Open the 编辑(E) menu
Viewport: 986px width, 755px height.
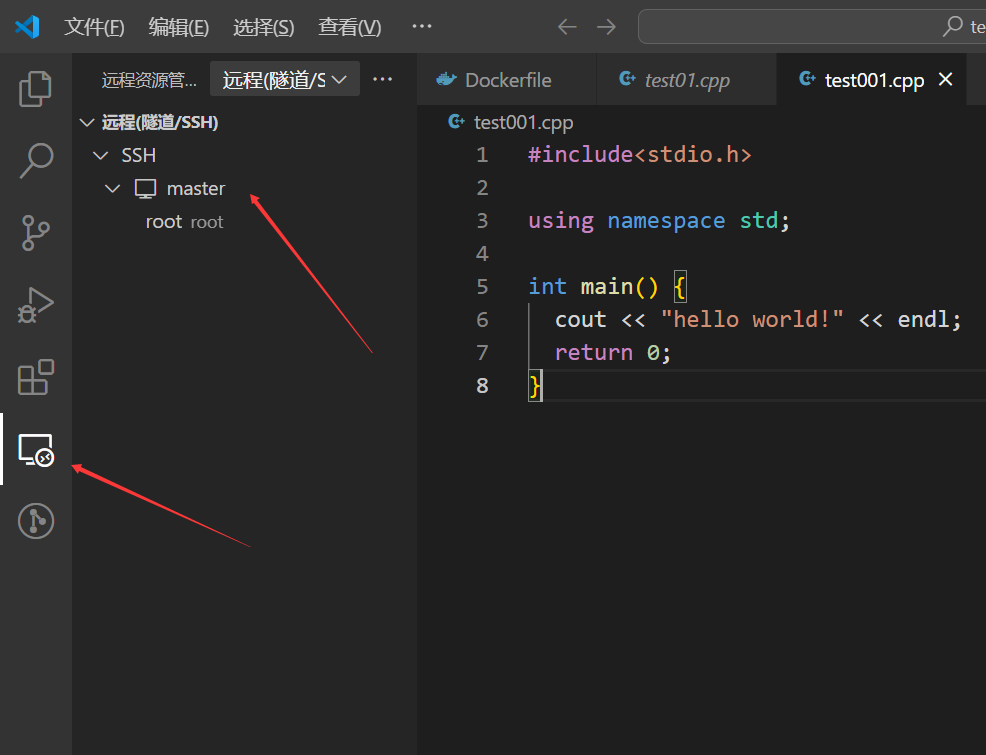pyautogui.click(x=179, y=27)
